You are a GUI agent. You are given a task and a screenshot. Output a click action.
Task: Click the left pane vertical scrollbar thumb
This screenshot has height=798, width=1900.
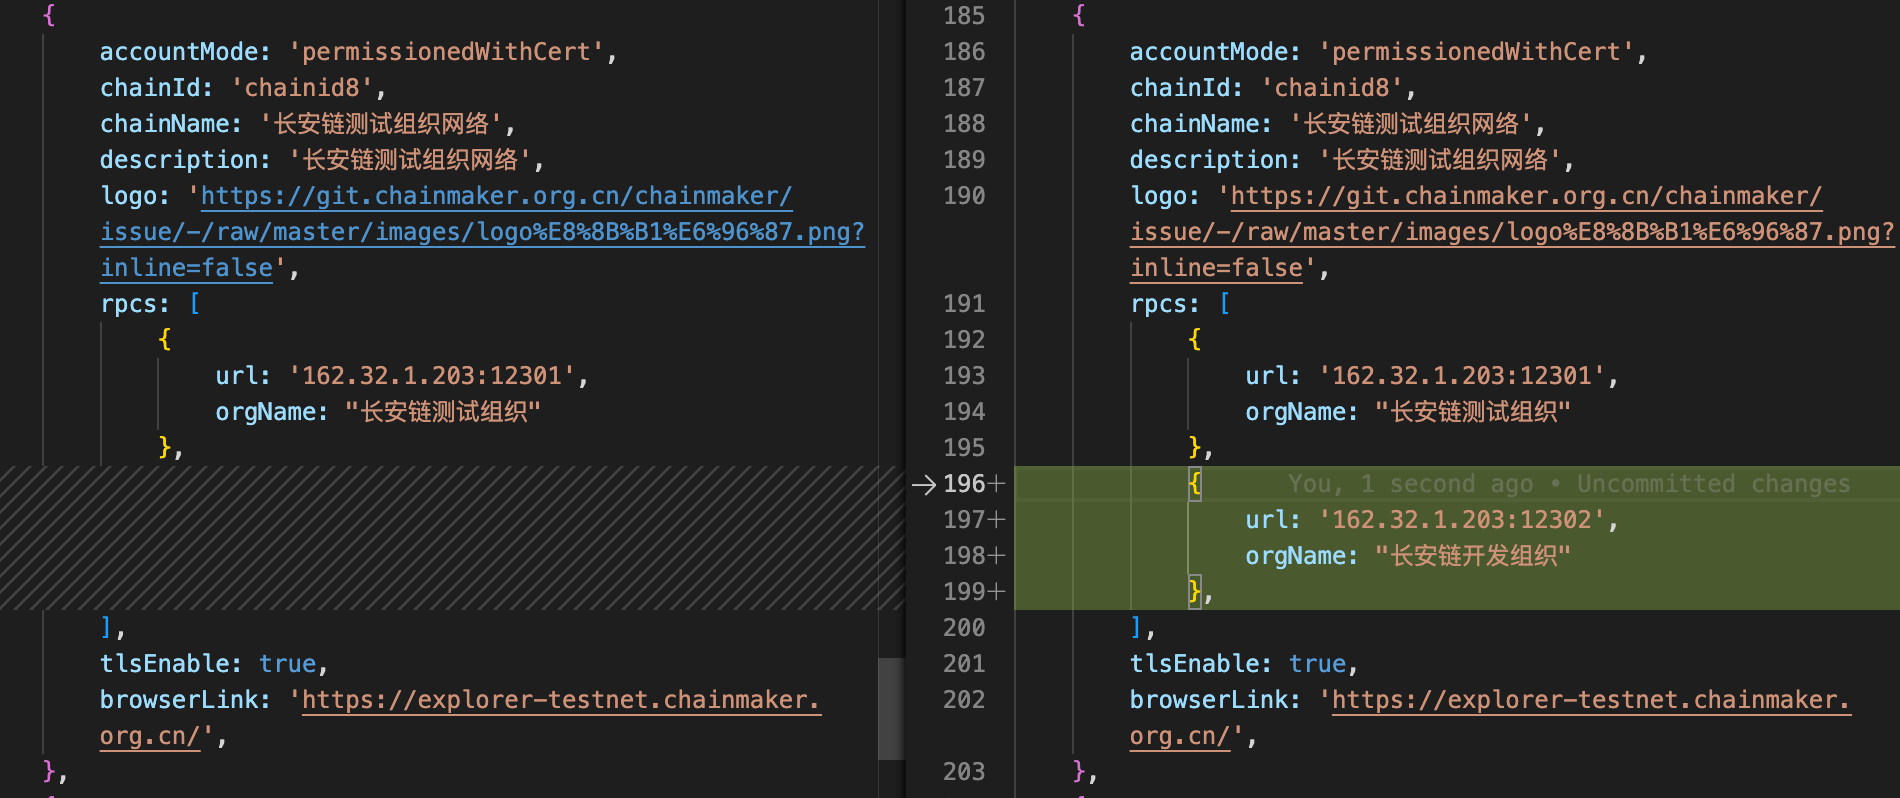[x=890, y=708]
